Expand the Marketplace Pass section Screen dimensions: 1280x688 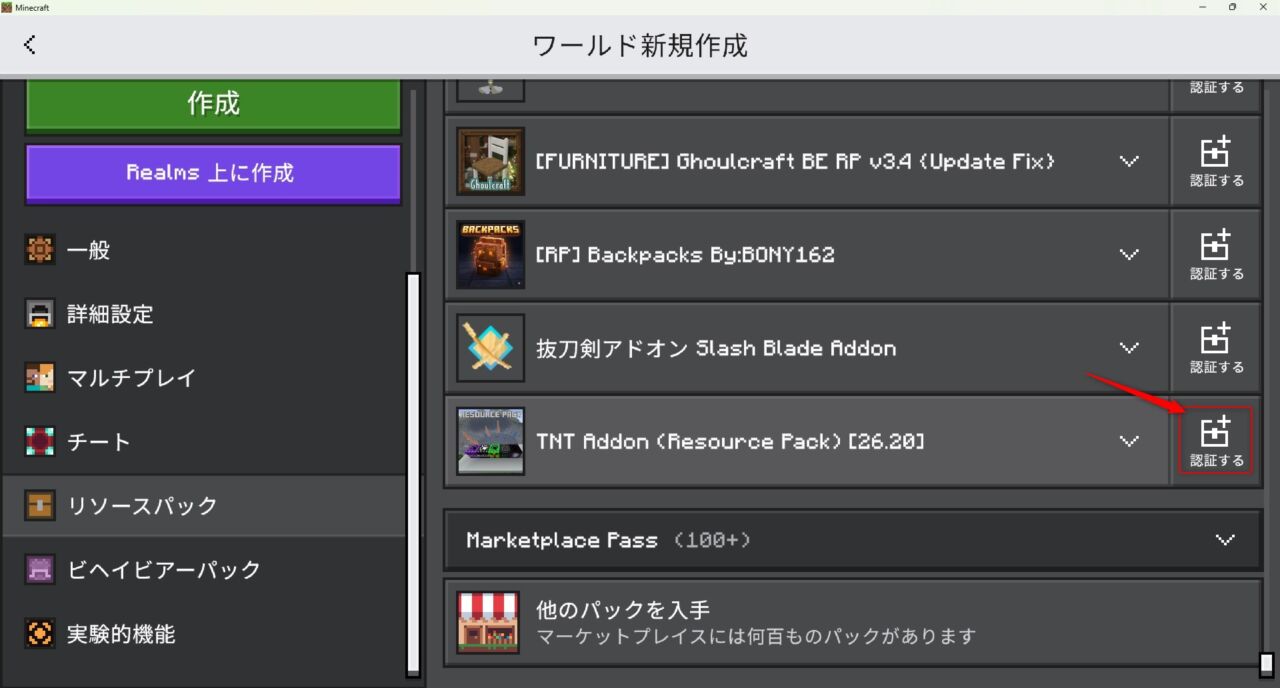pyautogui.click(x=853, y=540)
